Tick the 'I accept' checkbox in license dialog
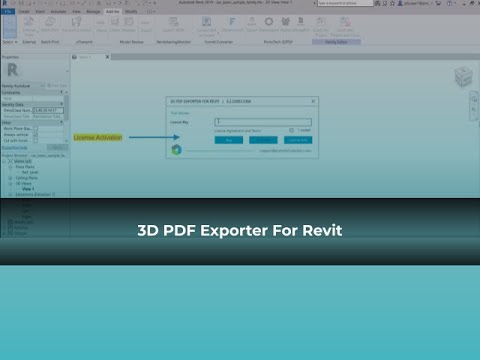480x360 pixels. pyautogui.click(x=291, y=130)
